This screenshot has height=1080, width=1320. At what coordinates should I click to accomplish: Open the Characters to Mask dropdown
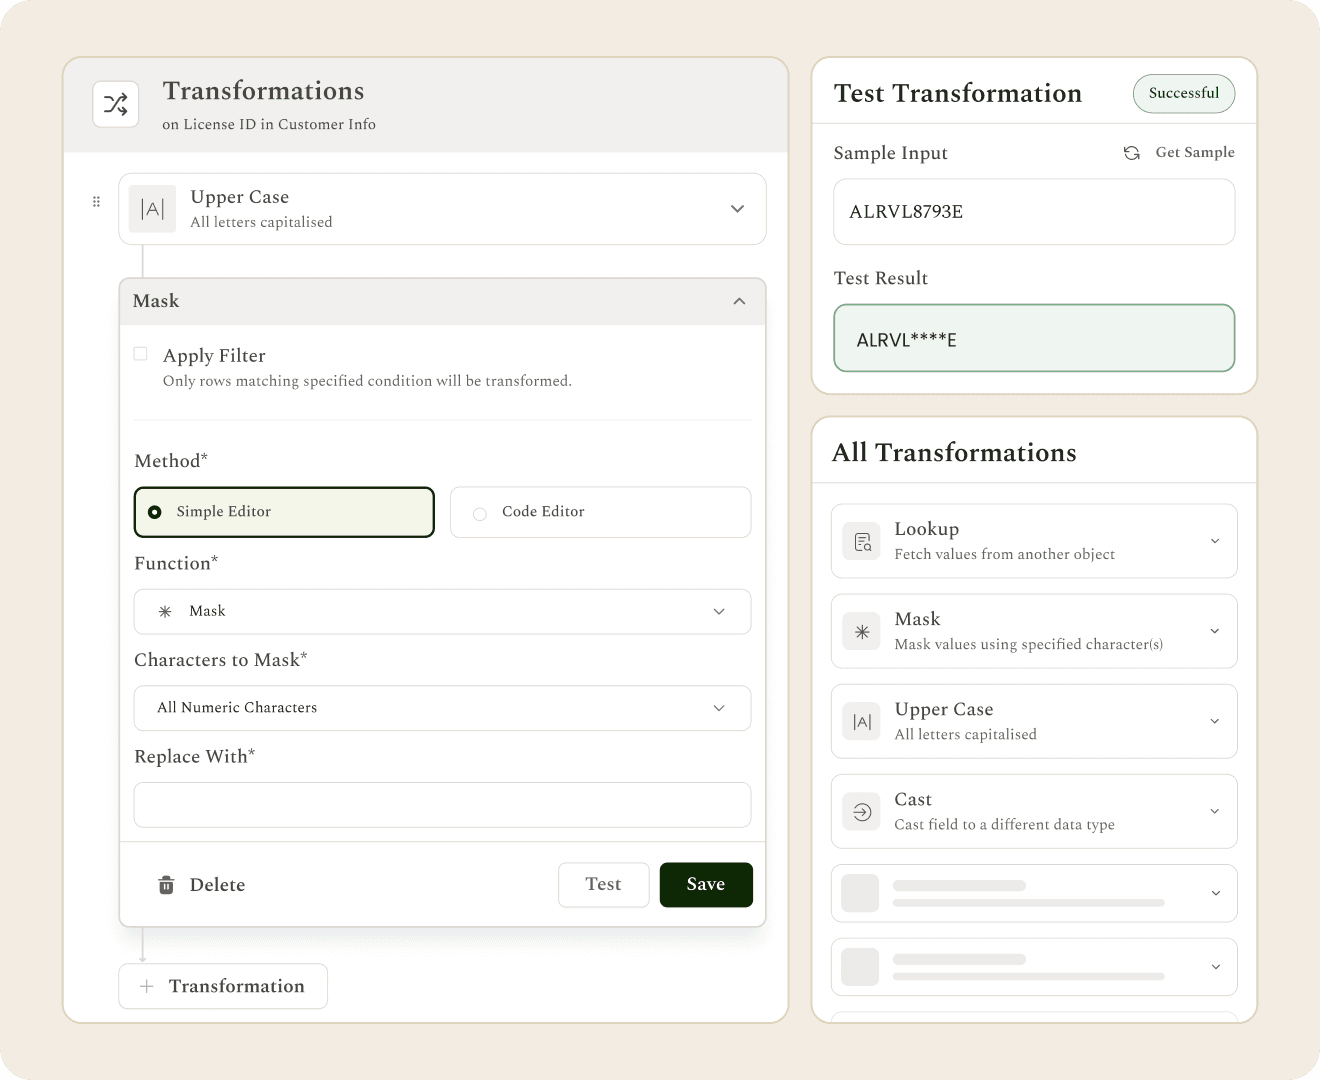(442, 708)
